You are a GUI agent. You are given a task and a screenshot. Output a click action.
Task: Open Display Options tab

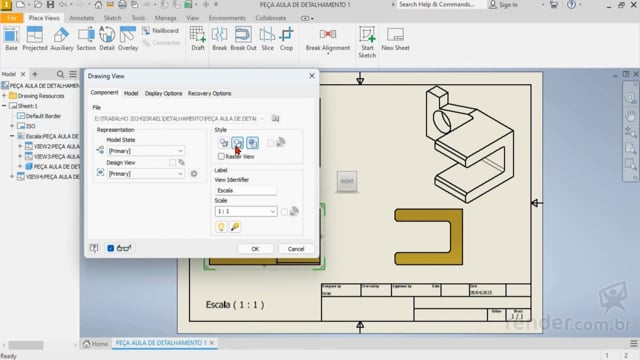[x=163, y=93]
